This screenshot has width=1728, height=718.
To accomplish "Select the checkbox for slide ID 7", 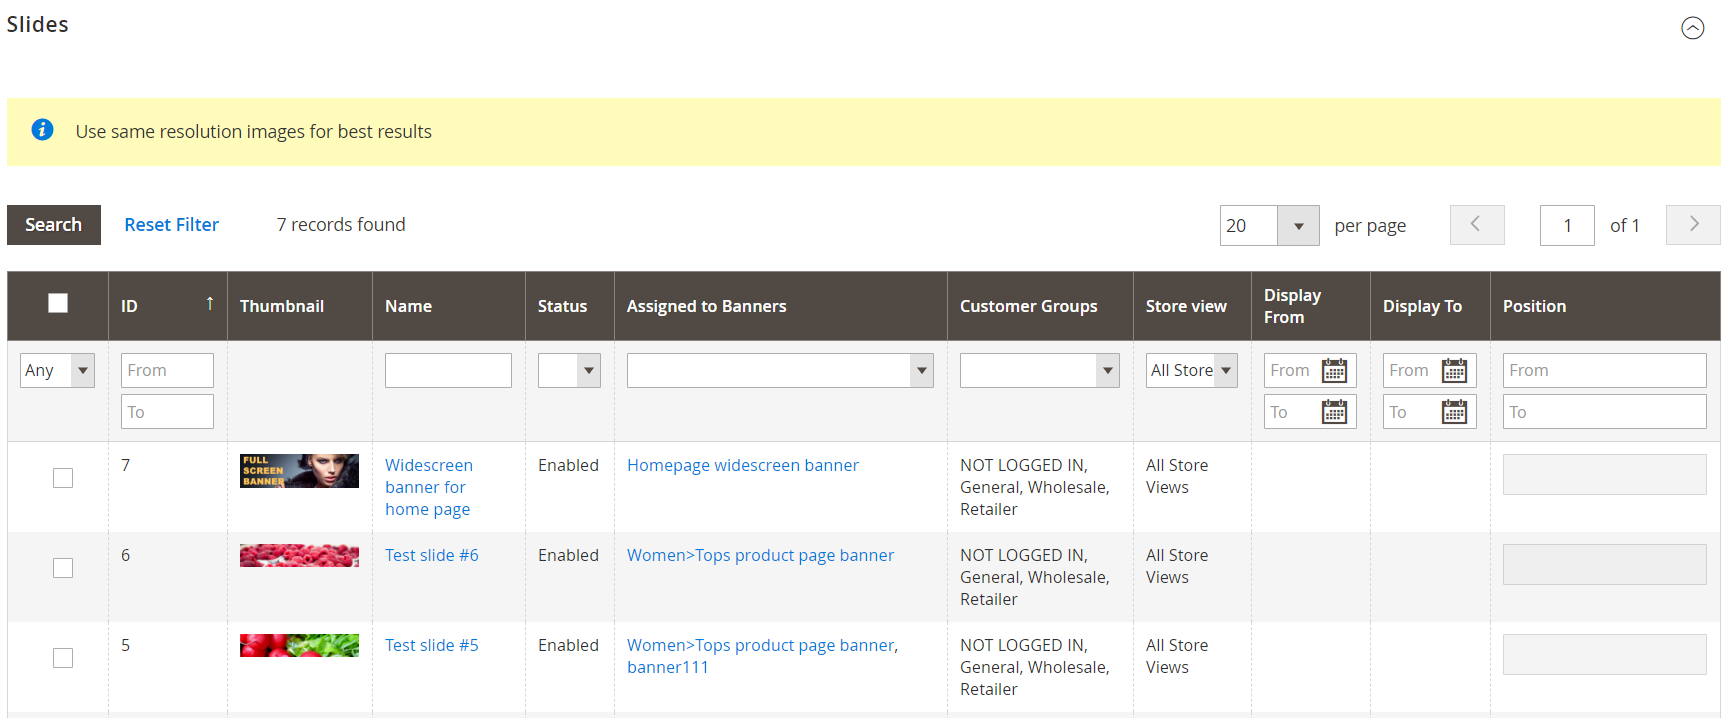I will click(x=63, y=478).
